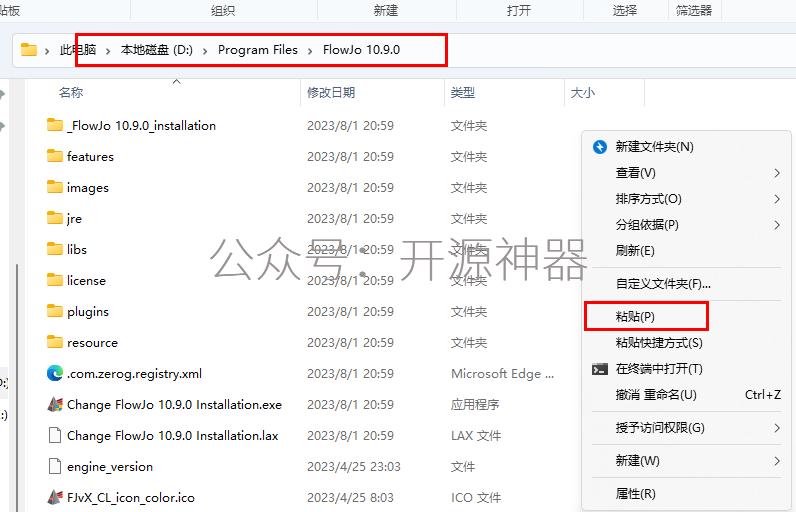Click the new folder icon in context menu
This screenshot has height=512, width=796.
(600, 147)
